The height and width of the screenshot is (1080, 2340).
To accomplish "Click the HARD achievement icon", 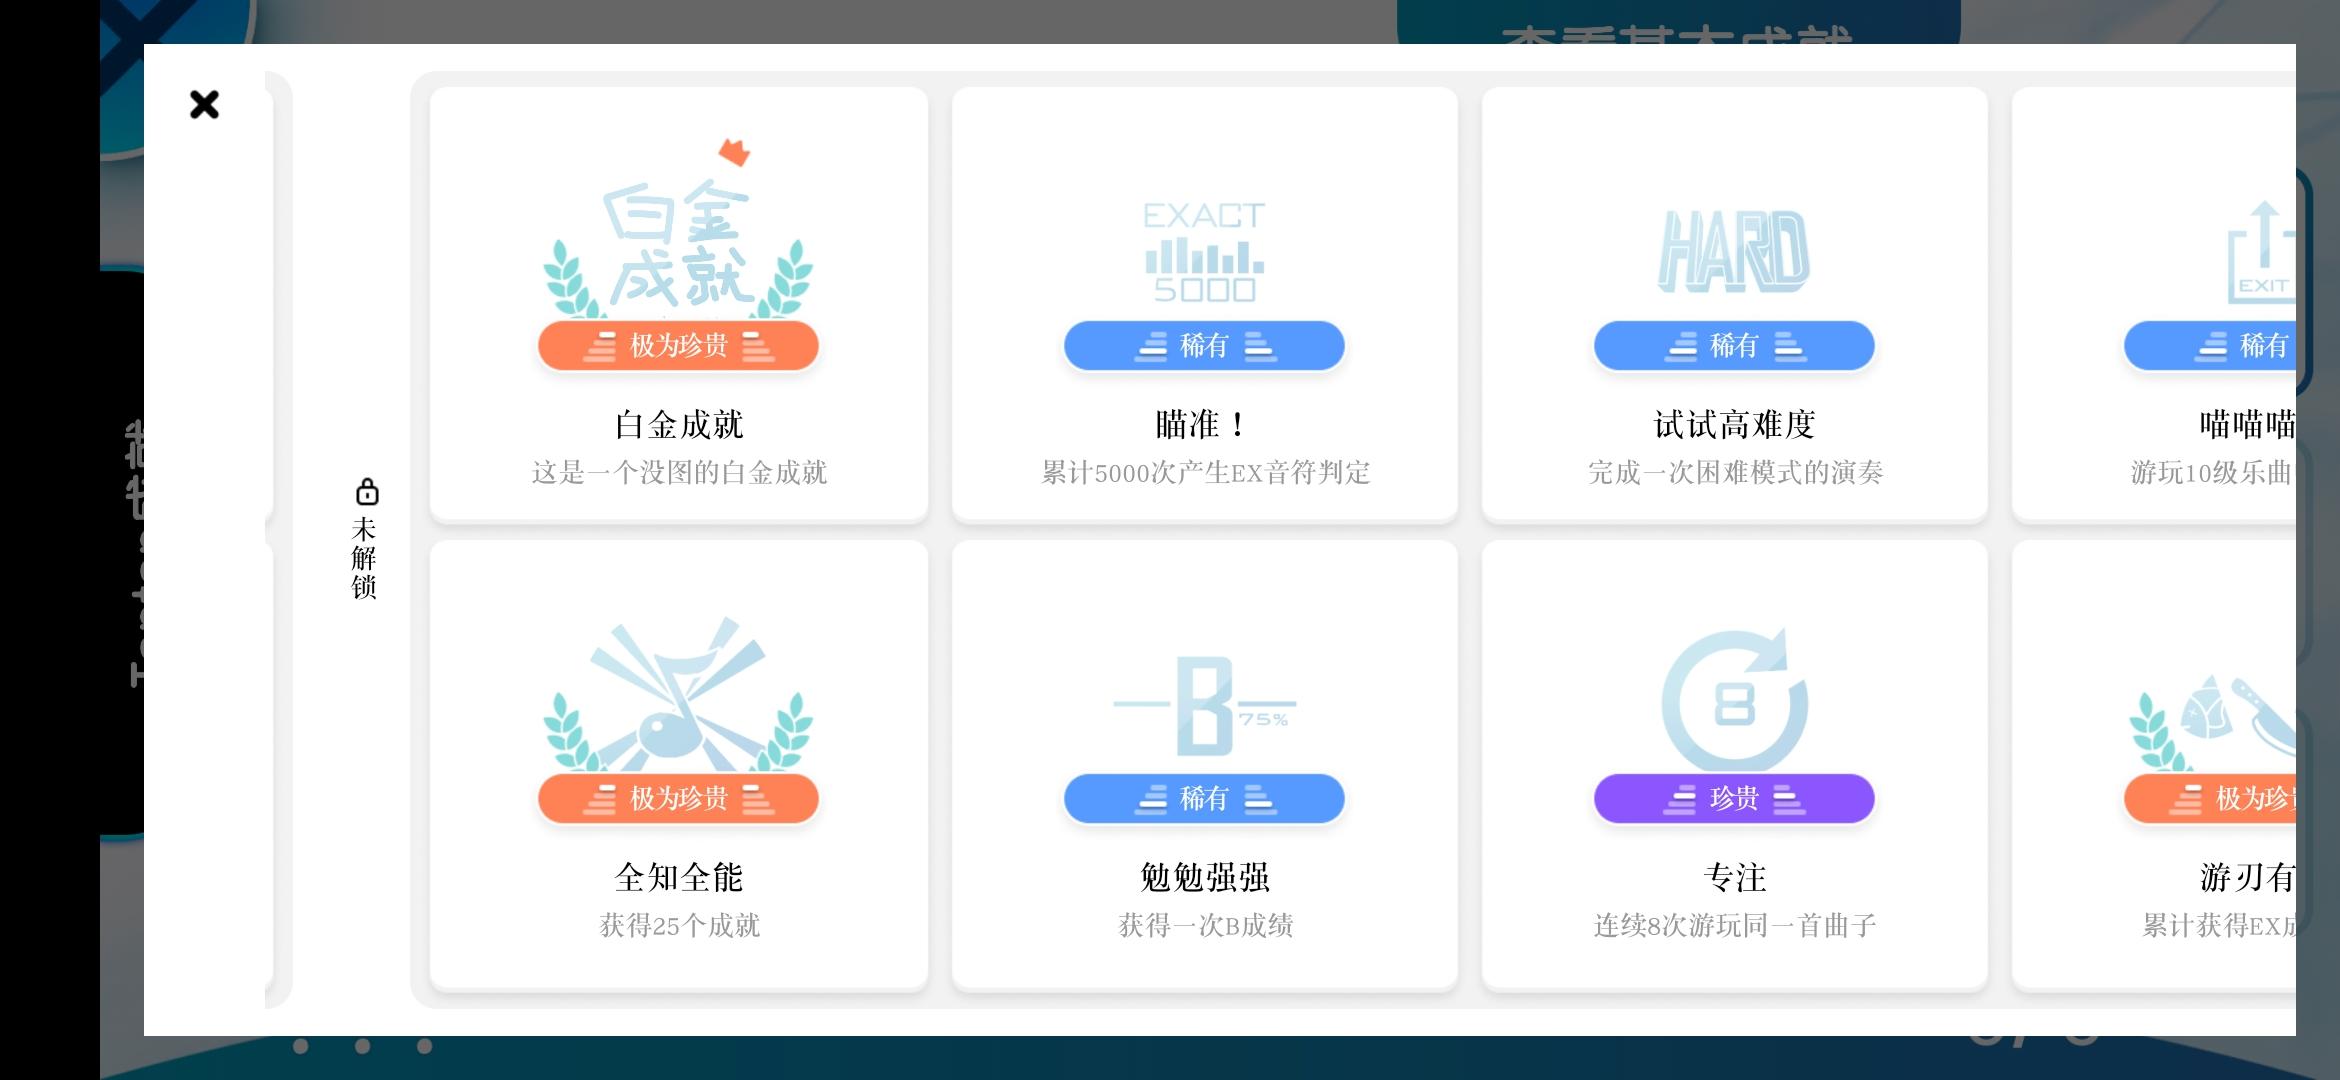I will pyautogui.click(x=1734, y=252).
